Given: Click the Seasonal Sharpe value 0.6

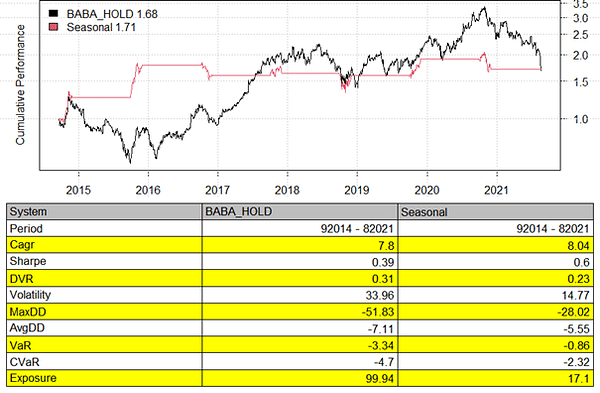Looking at the screenshot, I should [582, 262].
